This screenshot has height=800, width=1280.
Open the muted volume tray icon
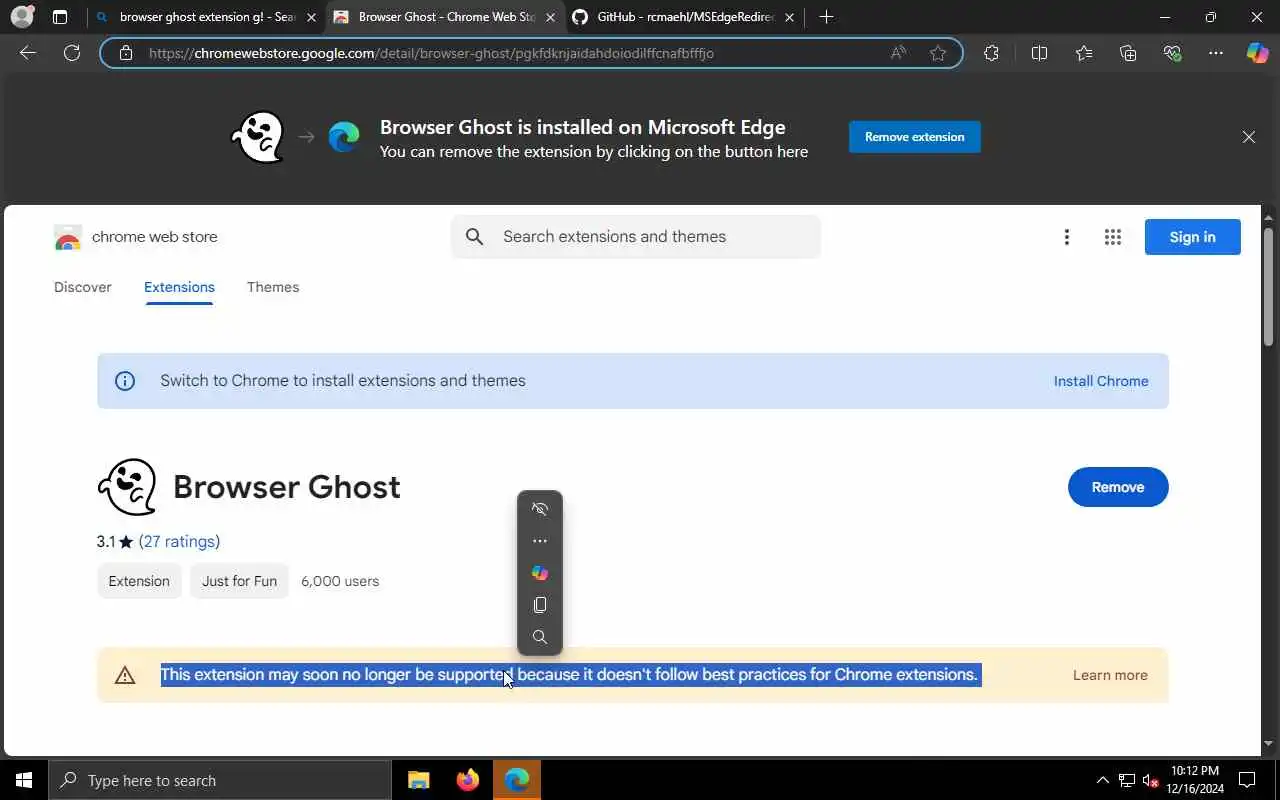(x=1151, y=780)
